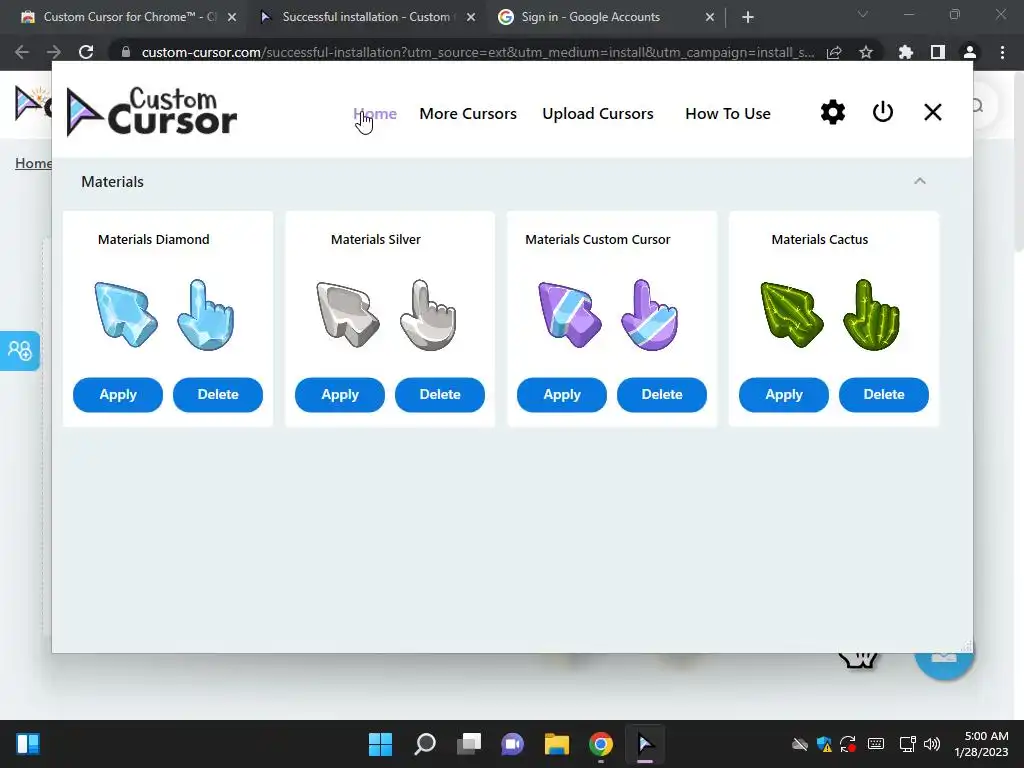Apply the Materials Diamond cursor
1024x768 pixels.
tap(118, 394)
